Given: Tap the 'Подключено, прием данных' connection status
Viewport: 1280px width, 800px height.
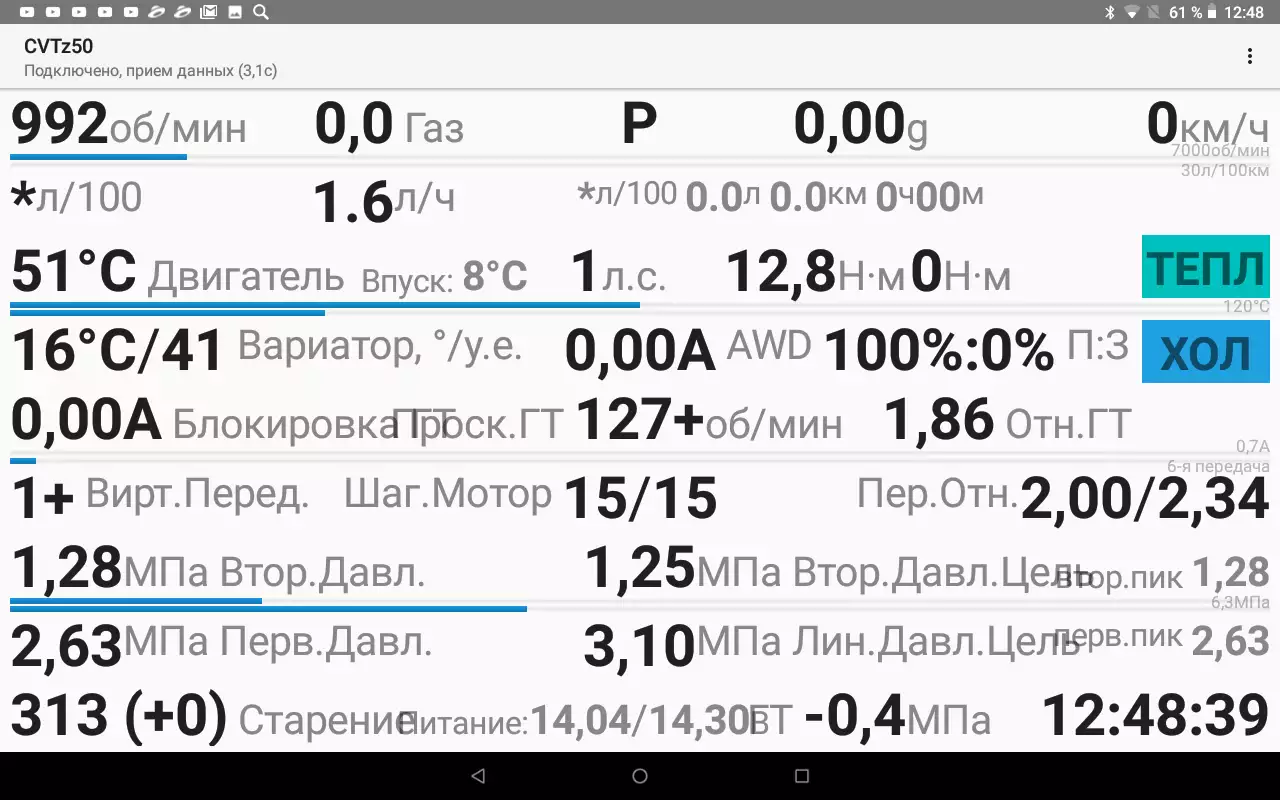Looking at the screenshot, I should coord(150,71).
